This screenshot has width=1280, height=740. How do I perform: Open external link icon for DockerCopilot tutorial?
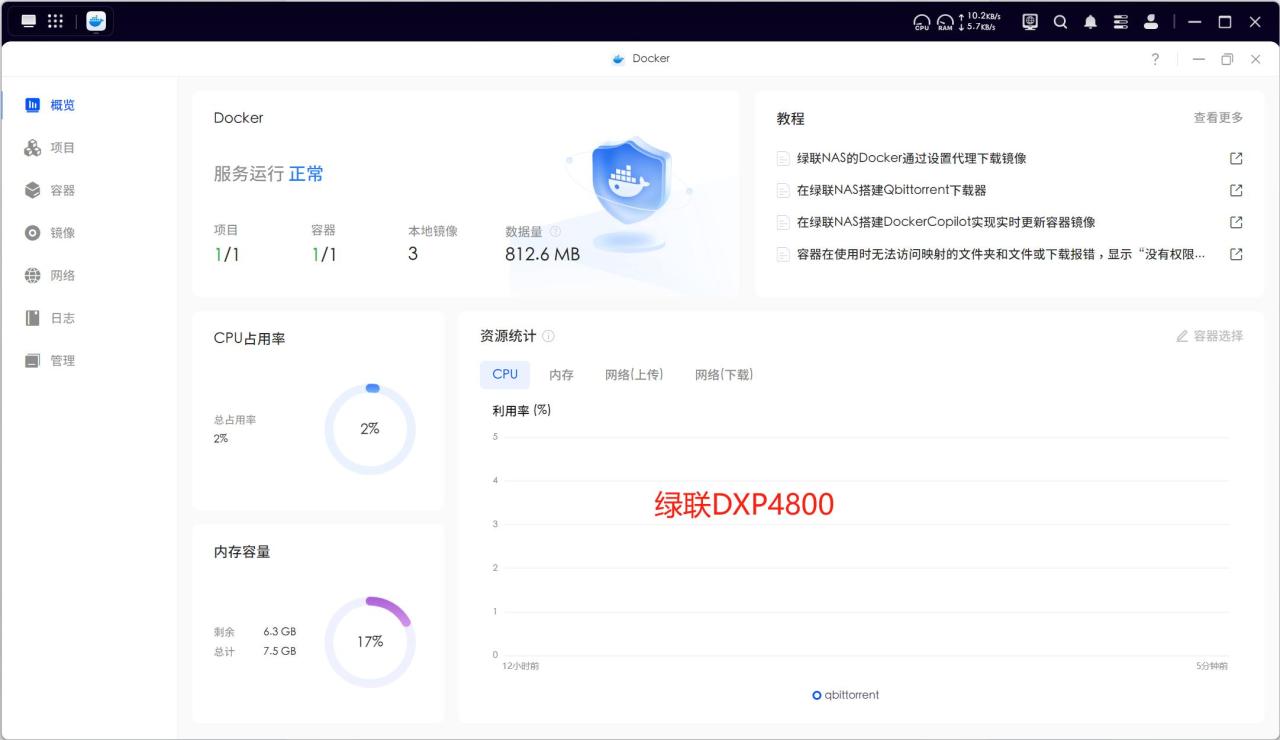click(1236, 222)
